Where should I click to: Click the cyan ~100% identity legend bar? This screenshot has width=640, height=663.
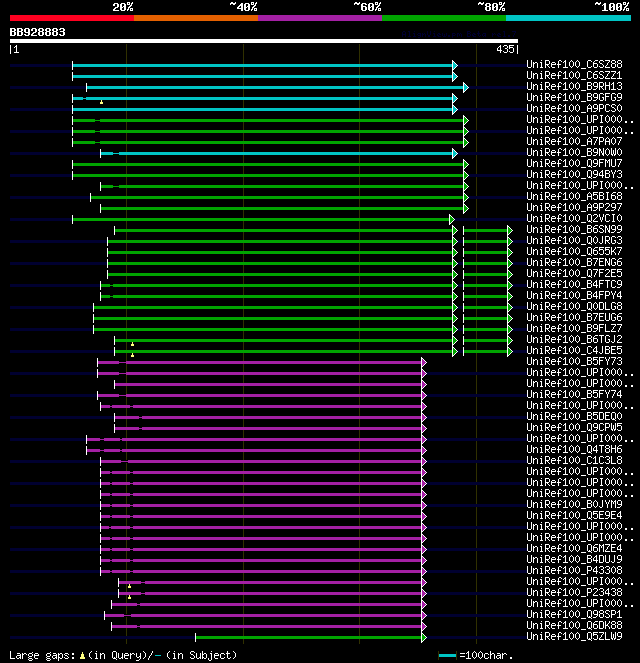coord(568,18)
